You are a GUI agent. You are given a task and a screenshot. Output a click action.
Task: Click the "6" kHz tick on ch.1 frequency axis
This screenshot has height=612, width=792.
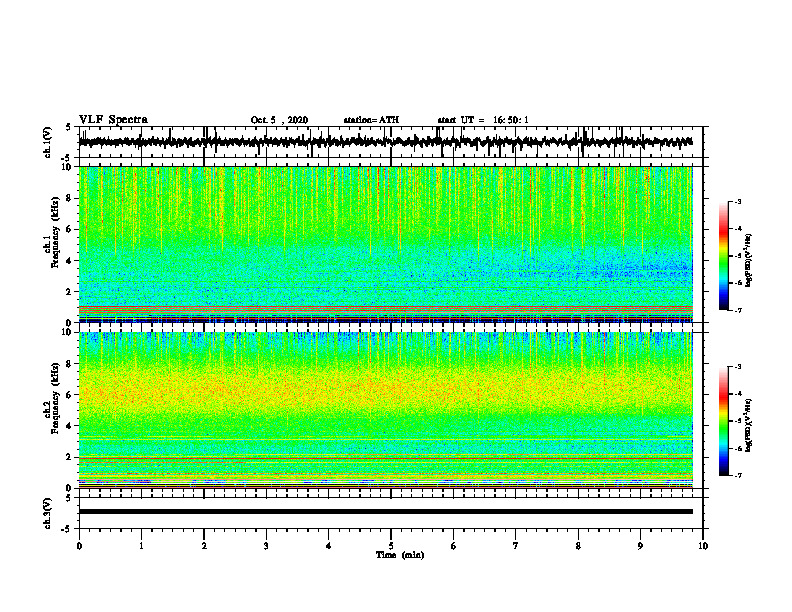(x=70, y=229)
